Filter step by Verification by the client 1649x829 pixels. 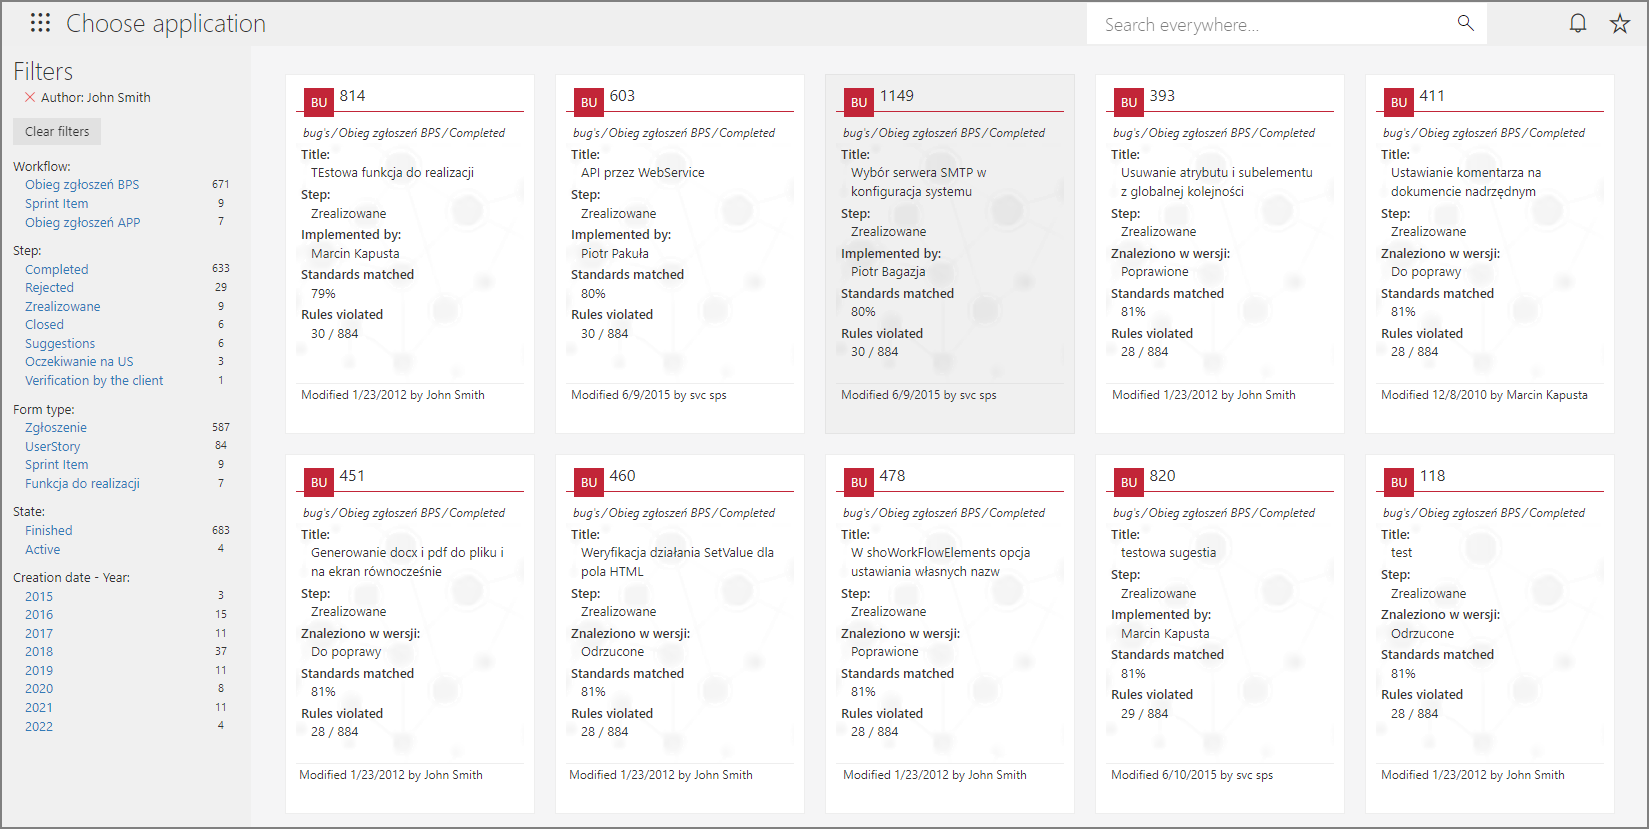point(94,380)
